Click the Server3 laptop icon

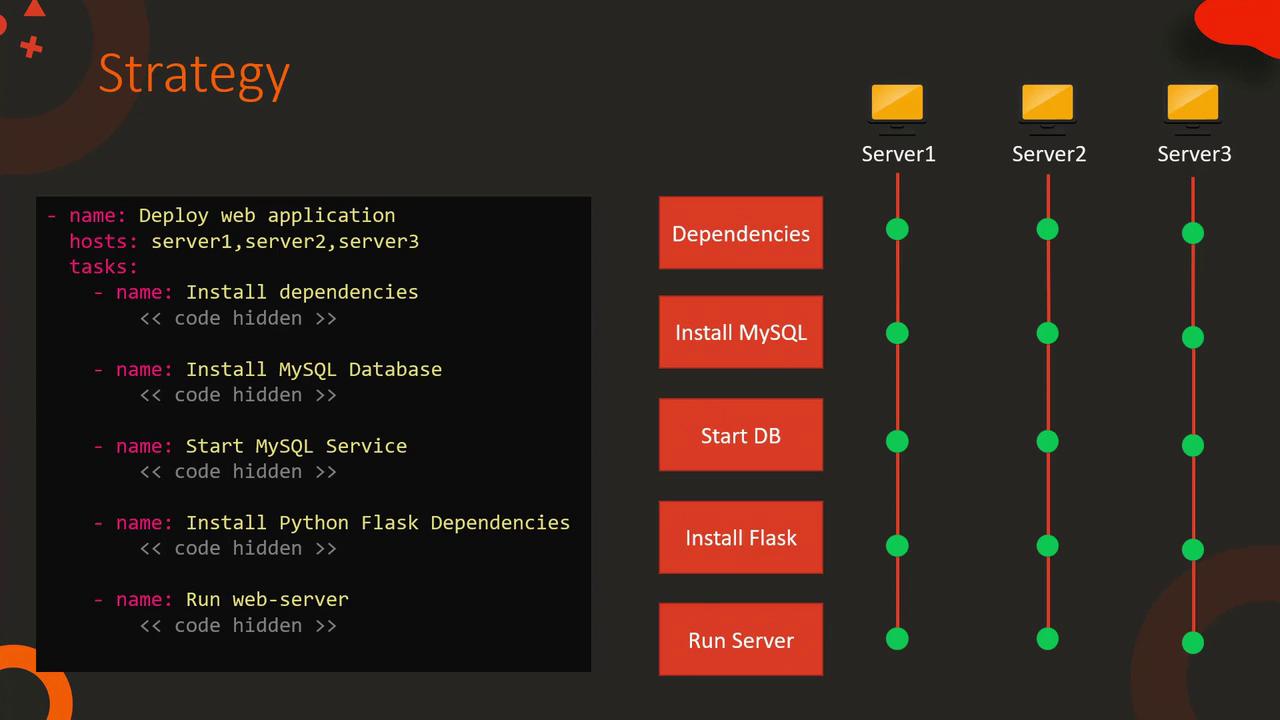(1192, 104)
